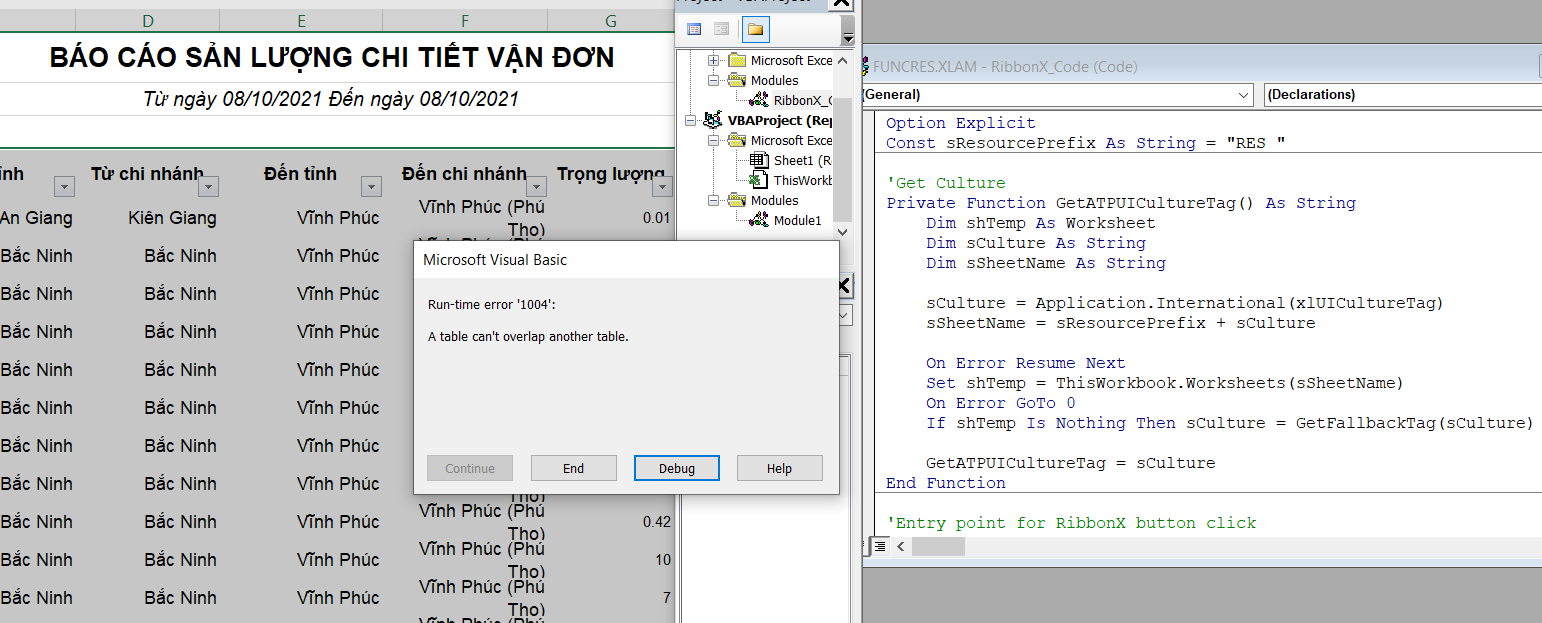Open the Trọng lượng filter dropdown
1542x623 pixels.
(x=661, y=186)
